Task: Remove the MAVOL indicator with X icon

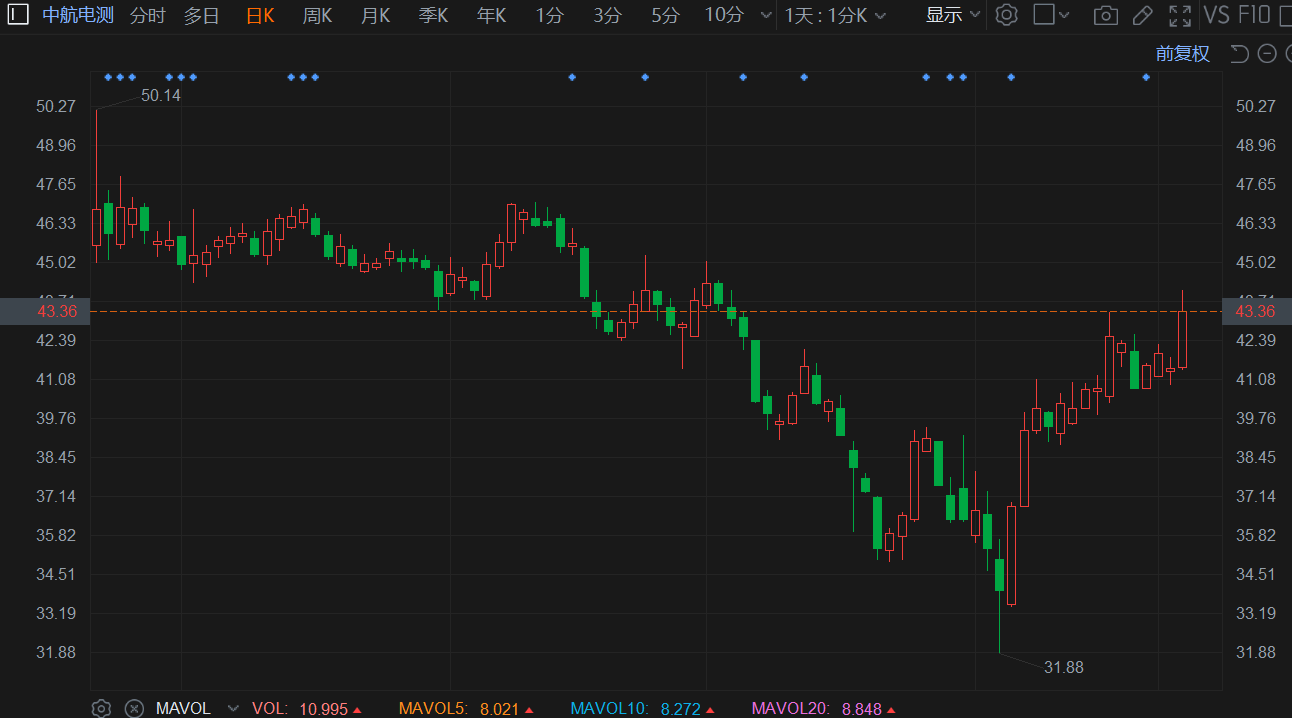Action: click(x=134, y=708)
